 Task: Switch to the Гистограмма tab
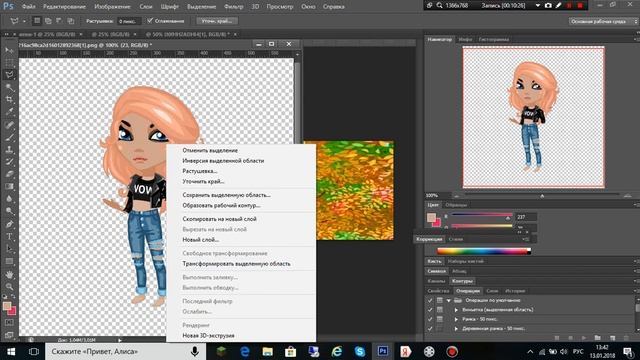point(494,39)
